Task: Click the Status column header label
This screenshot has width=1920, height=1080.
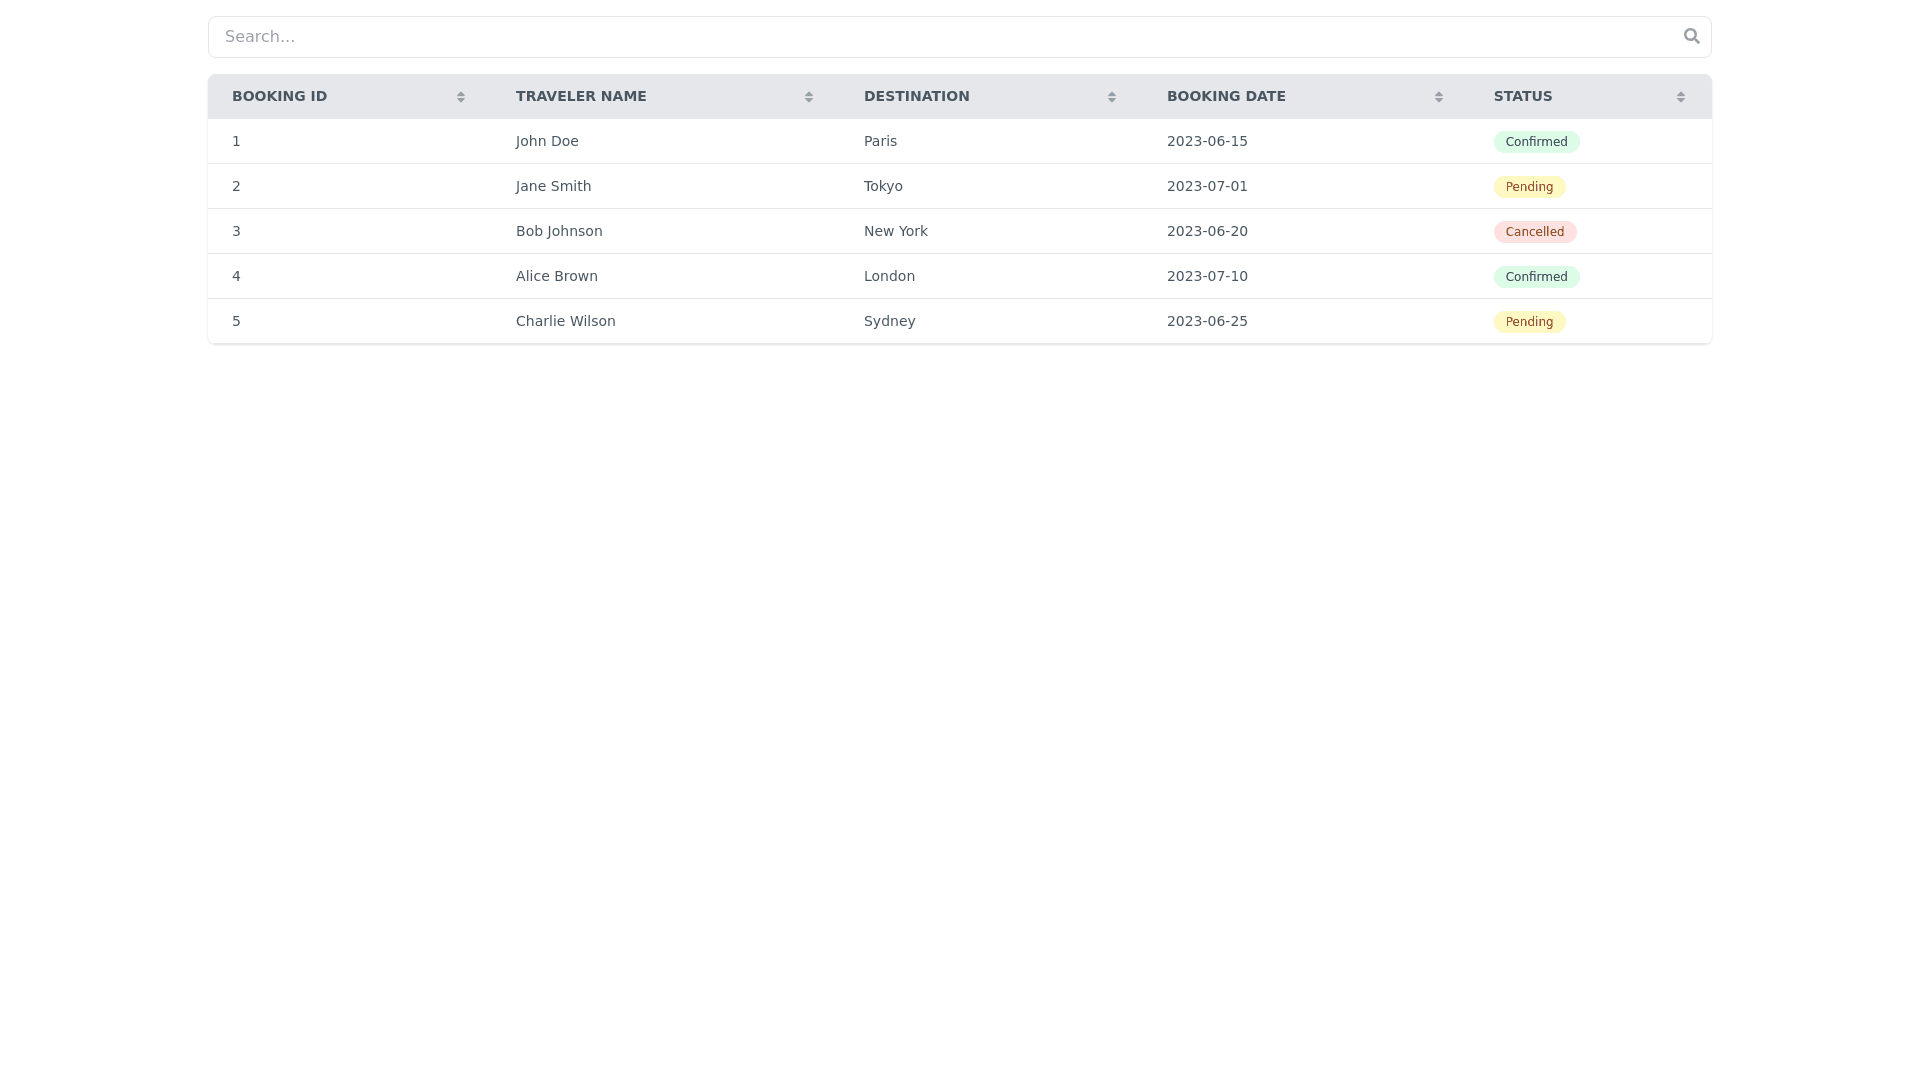Action: (x=1523, y=96)
